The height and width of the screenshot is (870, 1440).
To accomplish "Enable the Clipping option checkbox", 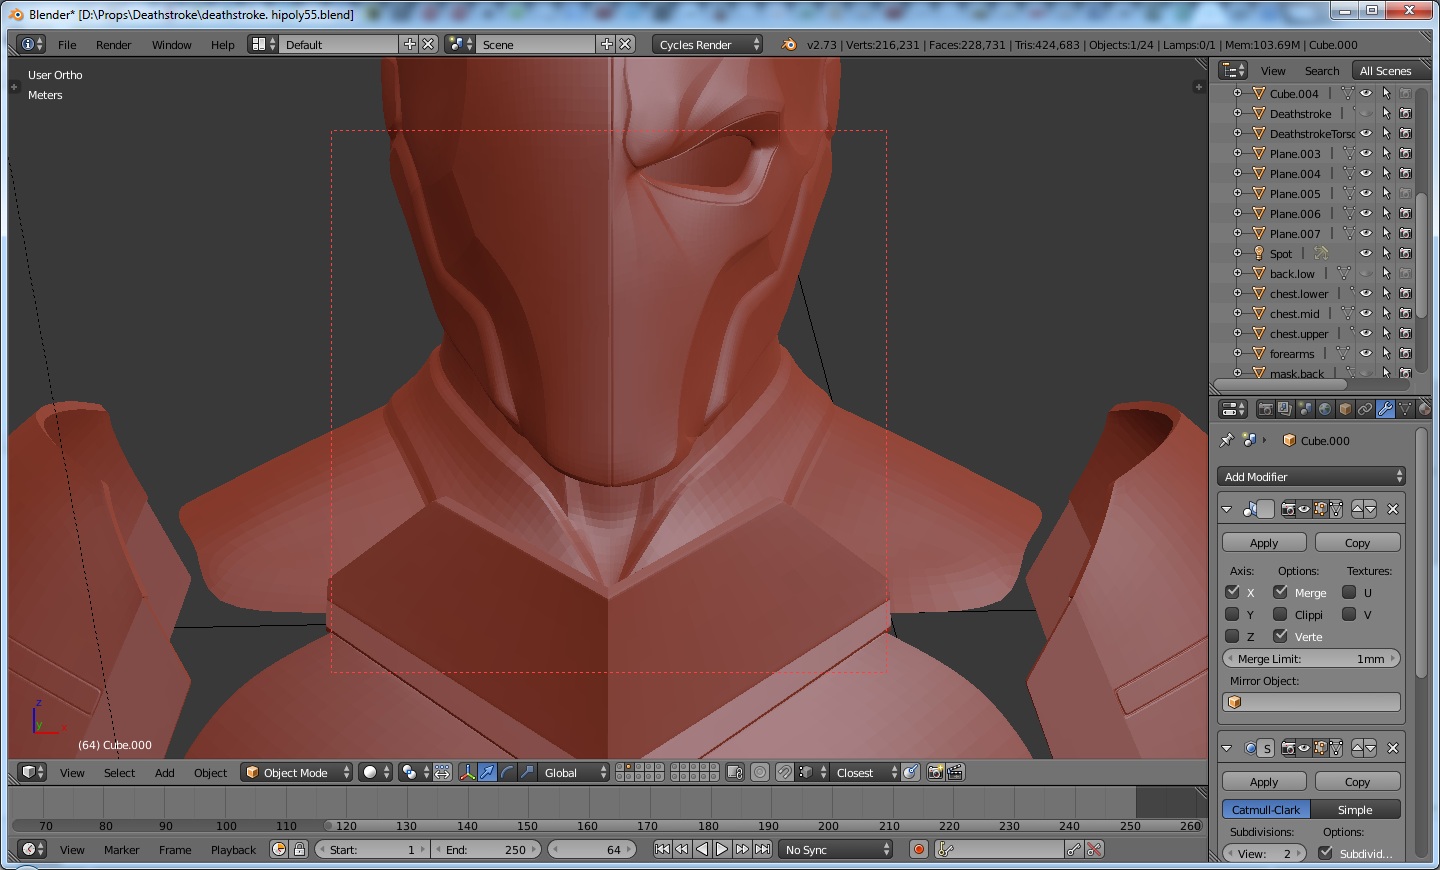I will 1280,614.
